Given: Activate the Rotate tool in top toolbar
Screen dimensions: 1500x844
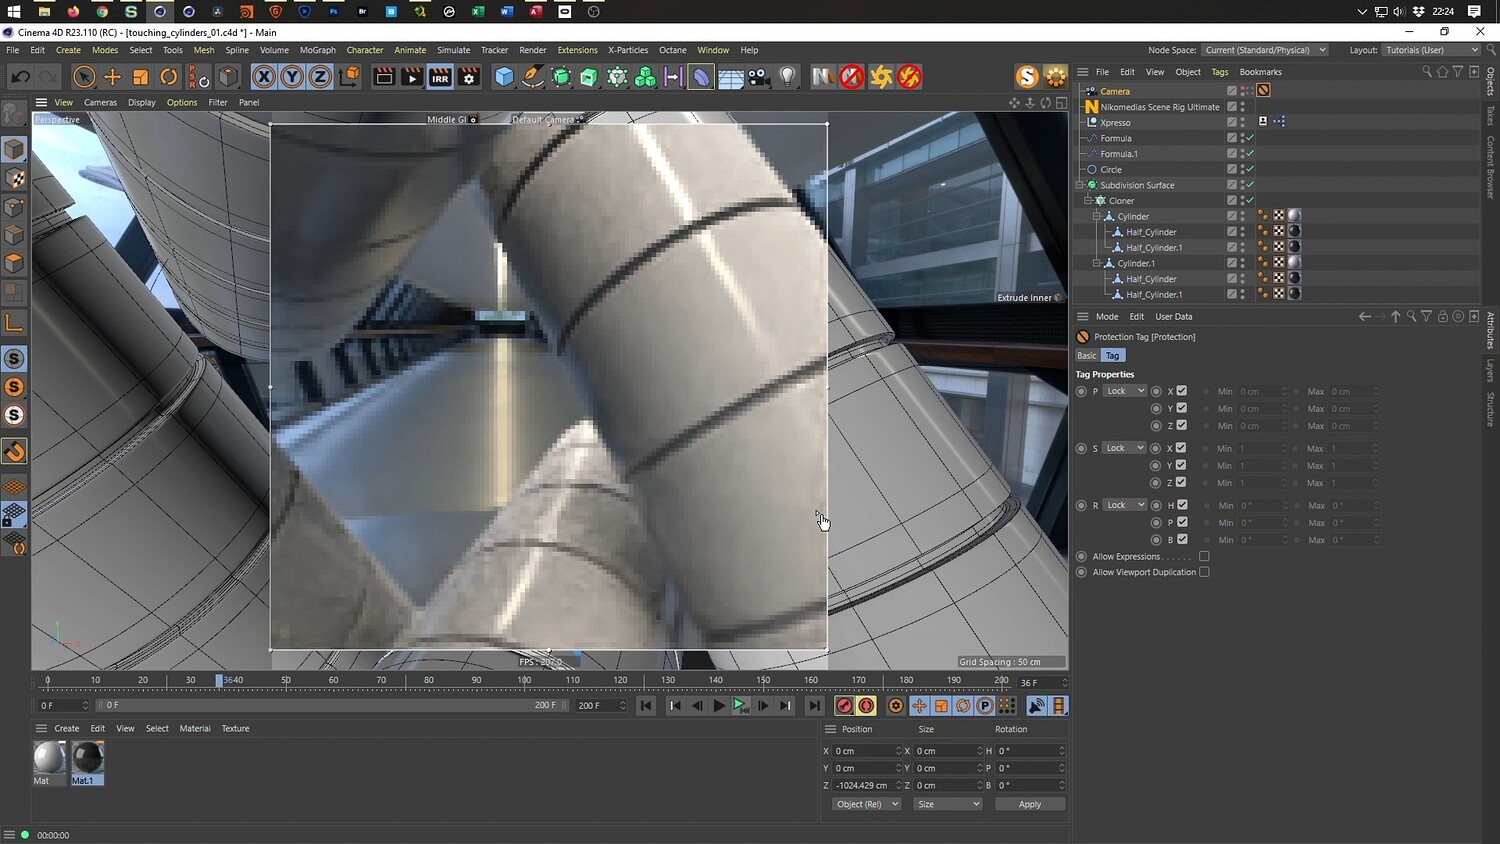Looking at the screenshot, I should [x=169, y=77].
